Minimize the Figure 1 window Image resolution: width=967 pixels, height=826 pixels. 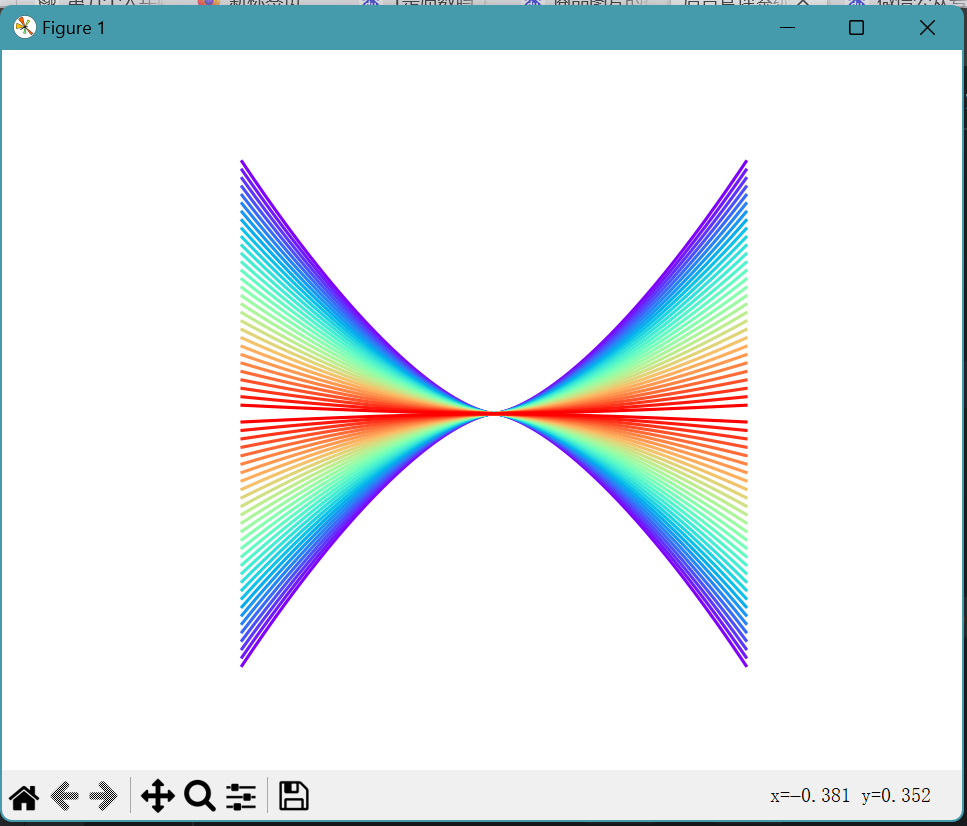tap(787, 28)
